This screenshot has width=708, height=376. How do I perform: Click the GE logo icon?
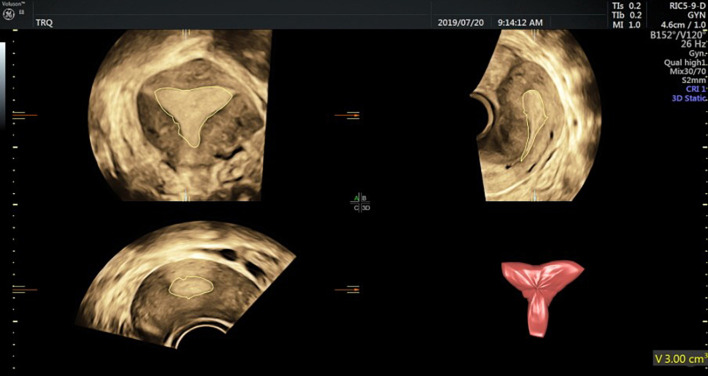click(x=9, y=14)
